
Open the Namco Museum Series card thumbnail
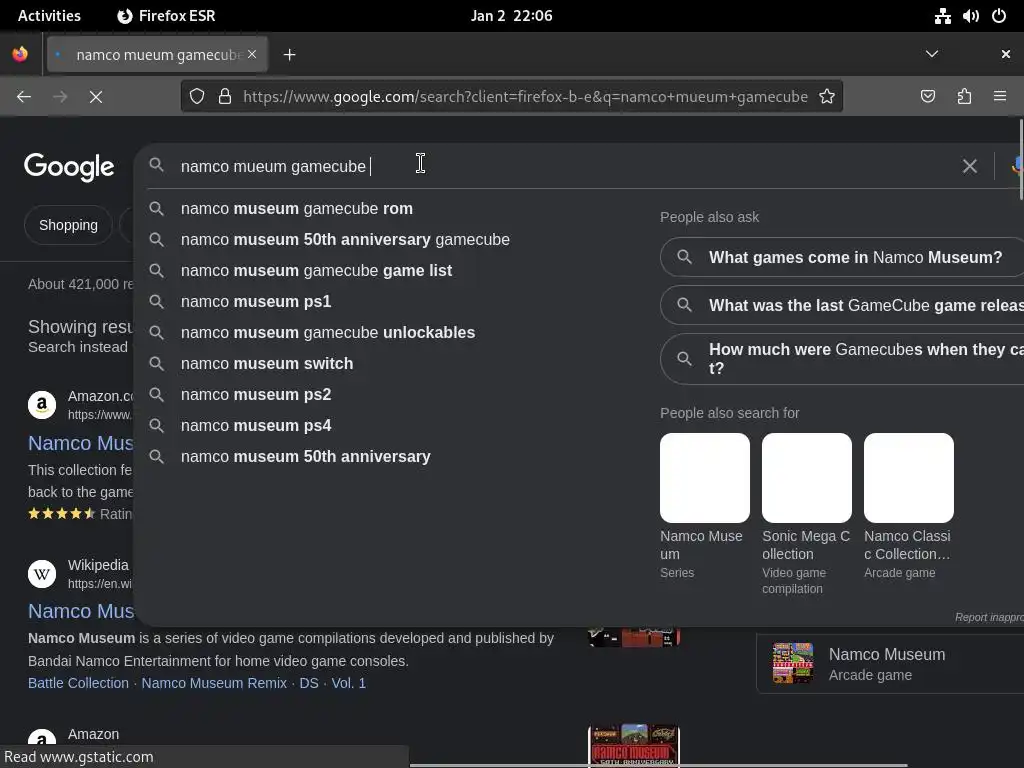705,478
